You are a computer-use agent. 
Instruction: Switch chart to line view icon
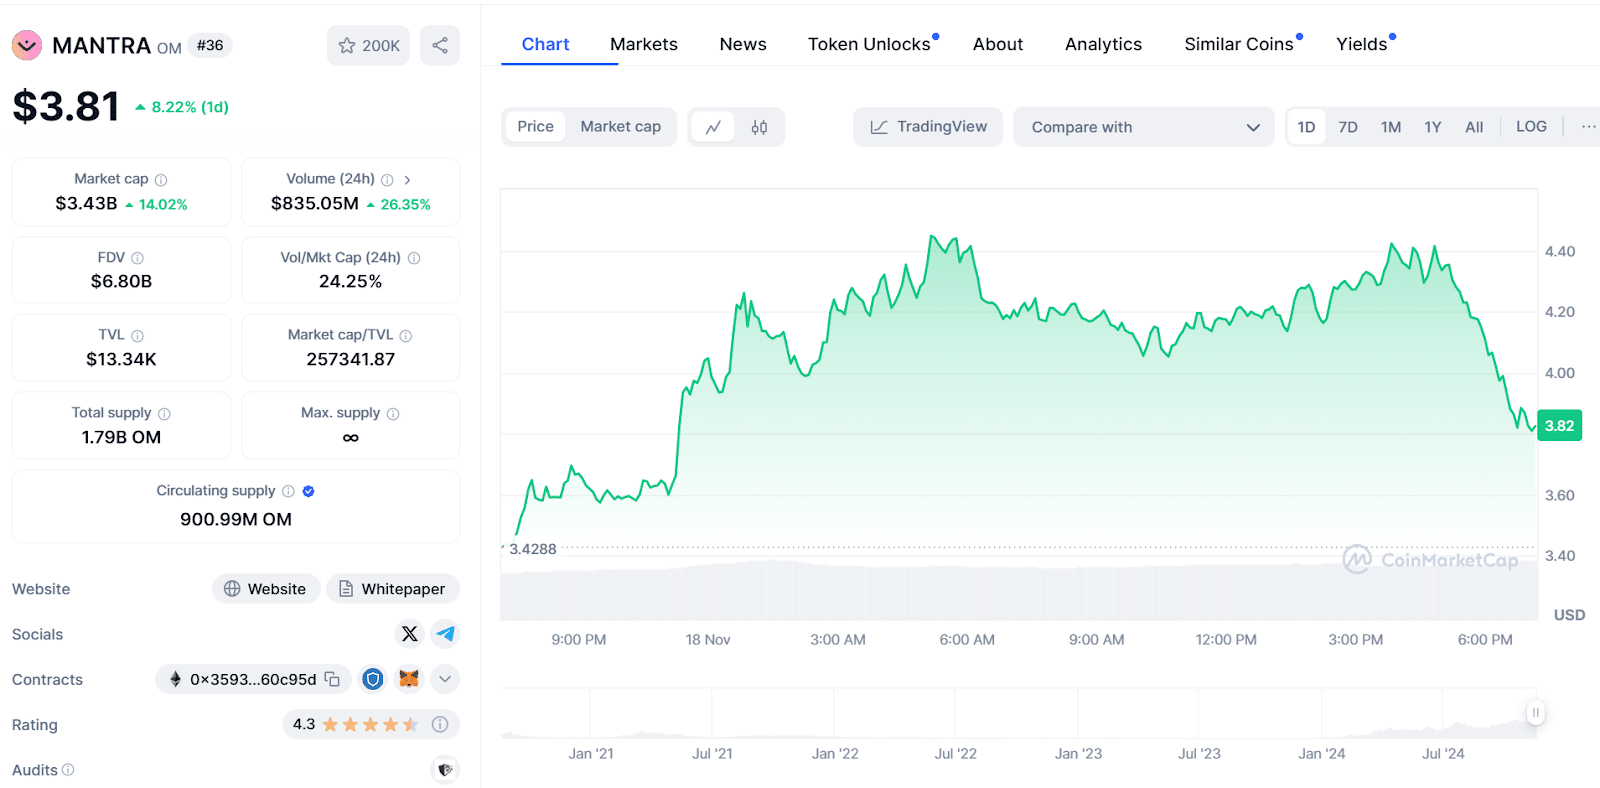(713, 127)
